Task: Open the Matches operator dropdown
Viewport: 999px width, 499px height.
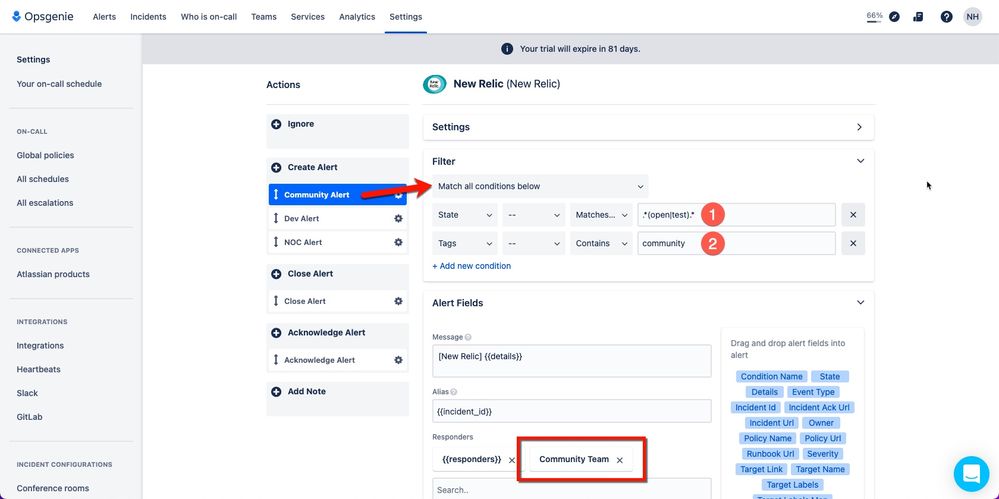Action: pos(601,215)
